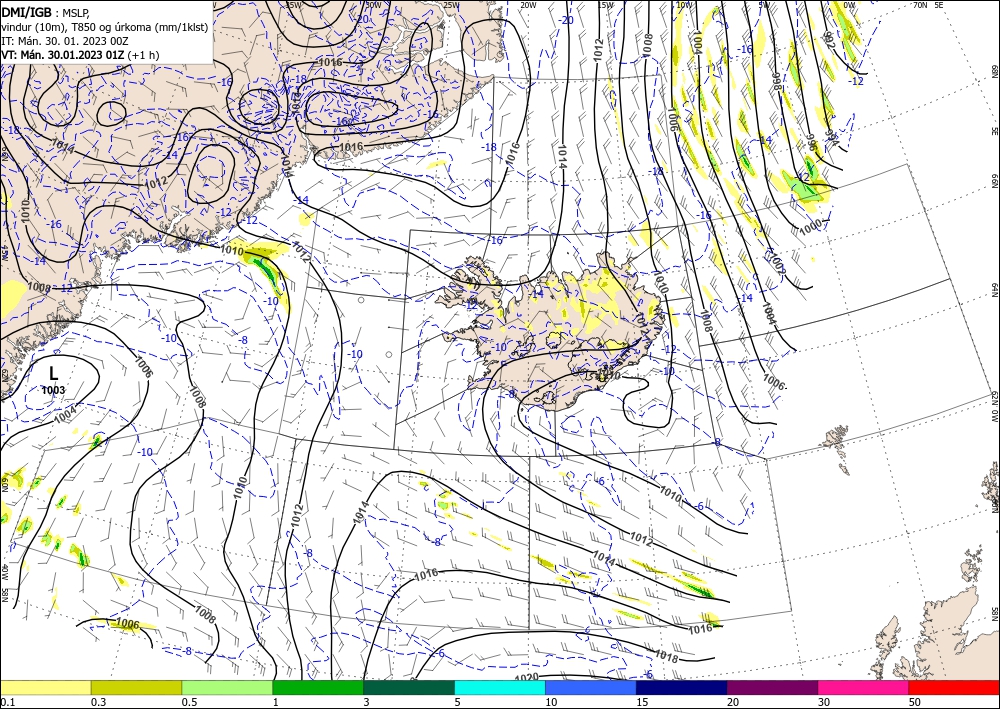Click the 'L' low pressure marker
The width and height of the screenshot is (1000, 709).
[x=54, y=374]
